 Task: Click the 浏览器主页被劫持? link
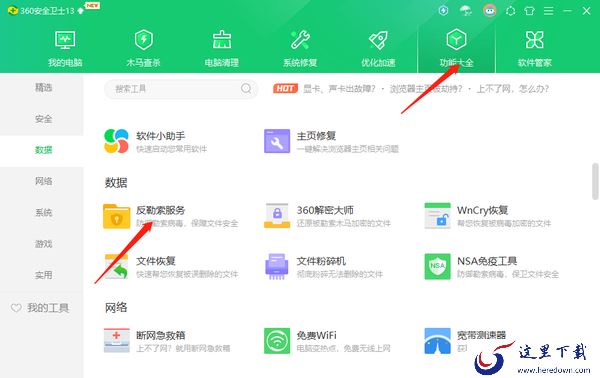[426, 89]
